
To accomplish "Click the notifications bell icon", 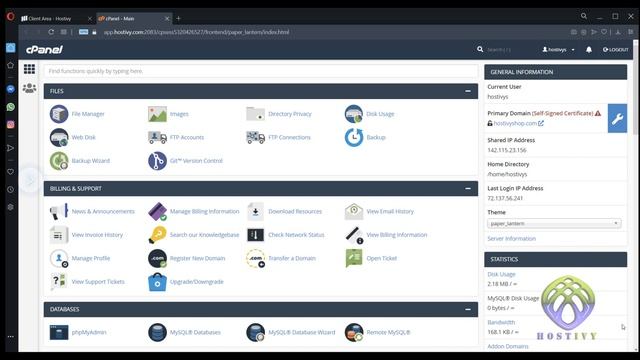I will [589, 49].
